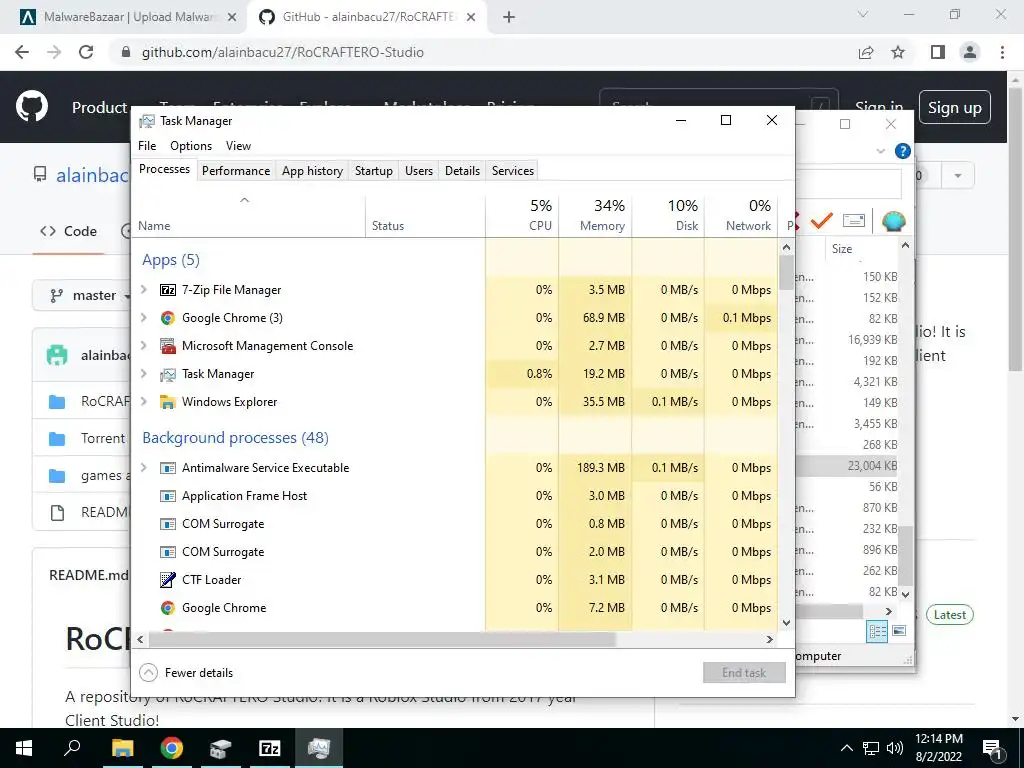Open Chrome's three-dot menu
The height and width of the screenshot is (768, 1024).
[1002, 52]
